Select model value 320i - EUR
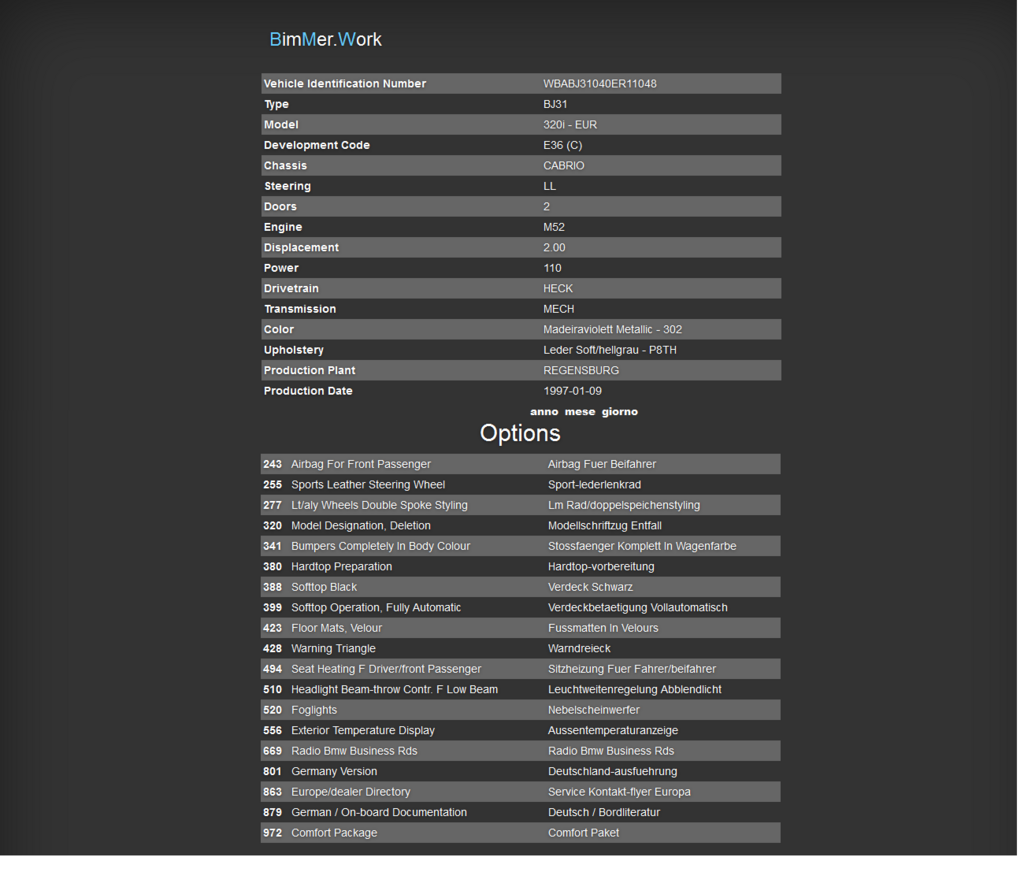Viewport: 1024px width, 872px height. tap(570, 125)
